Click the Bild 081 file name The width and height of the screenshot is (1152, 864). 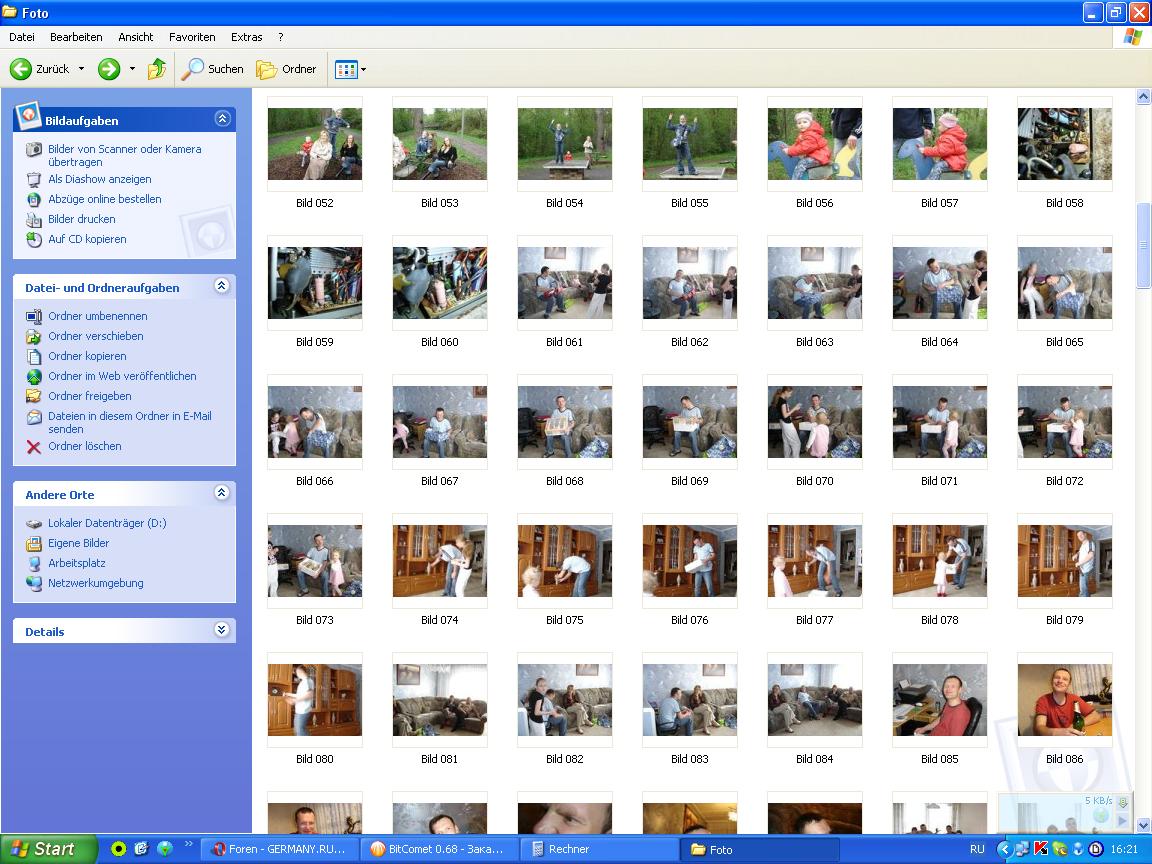pyautogui.click(x=439, y=759)
